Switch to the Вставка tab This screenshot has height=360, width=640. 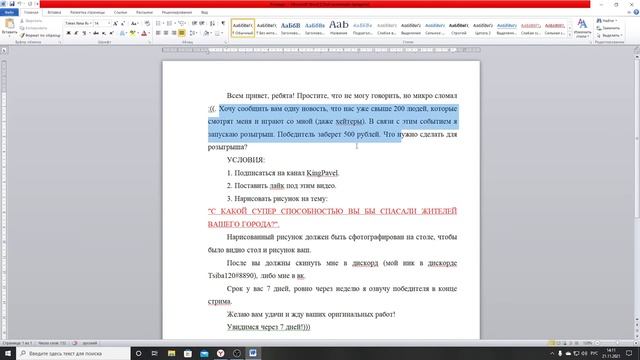pyautogui.click(x=54, y=13)
